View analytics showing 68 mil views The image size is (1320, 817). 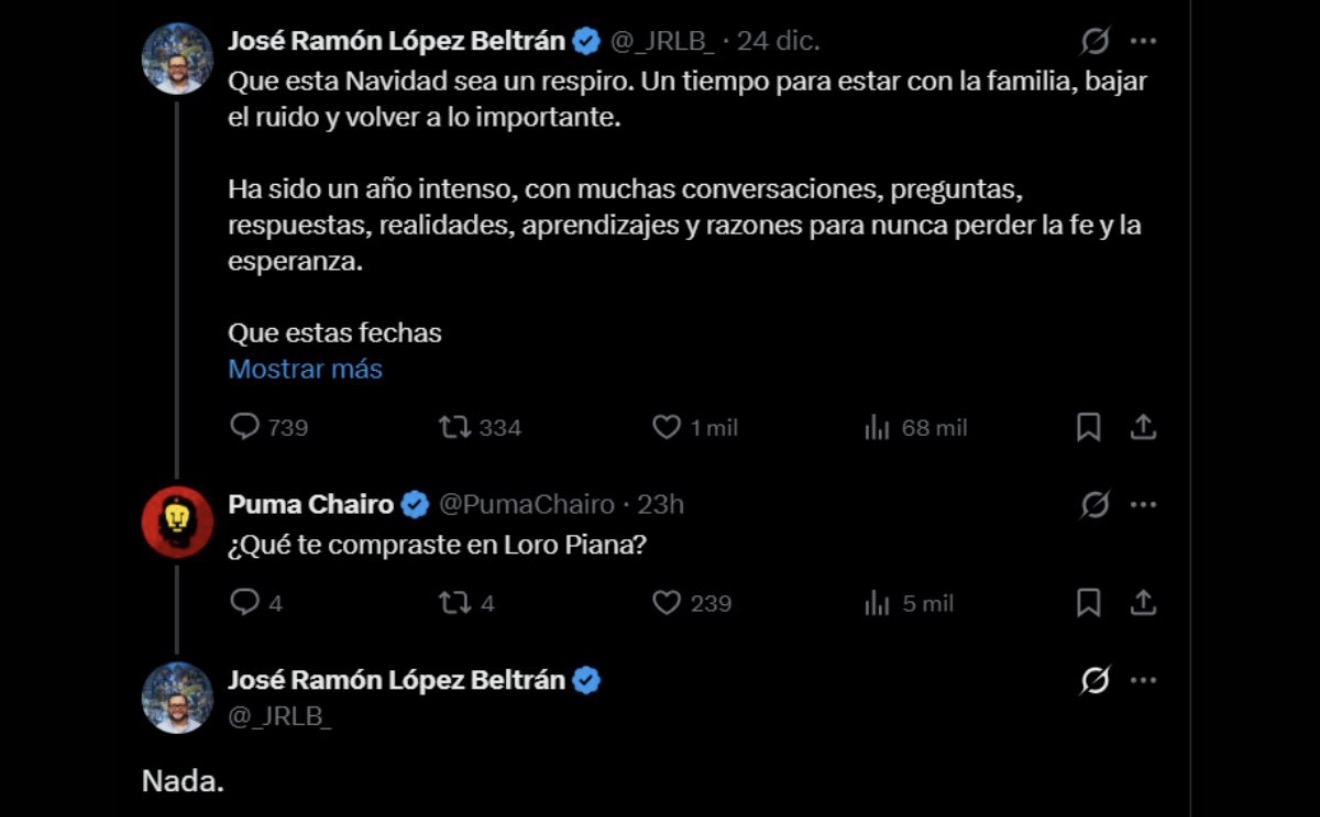point(877,428)
